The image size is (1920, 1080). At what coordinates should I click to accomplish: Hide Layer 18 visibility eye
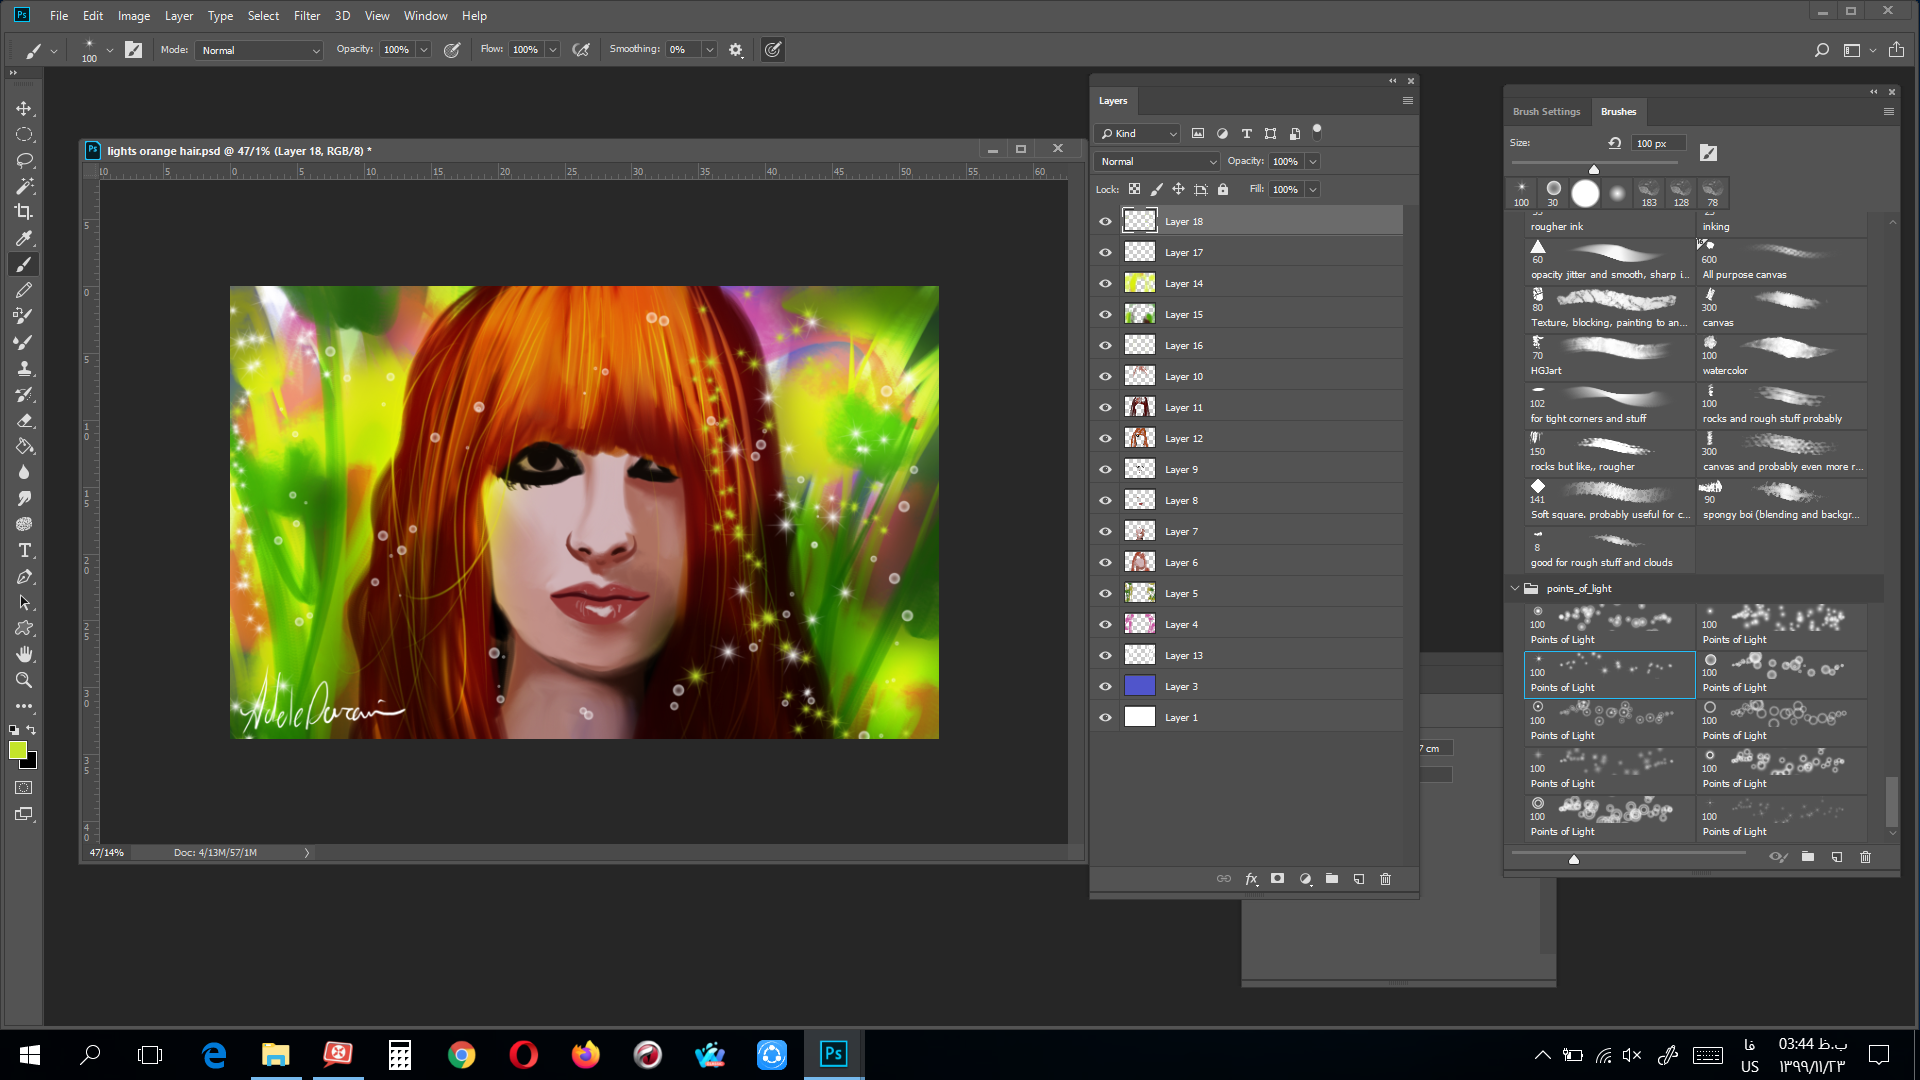pyautogui.click(x=1105, y=222)
